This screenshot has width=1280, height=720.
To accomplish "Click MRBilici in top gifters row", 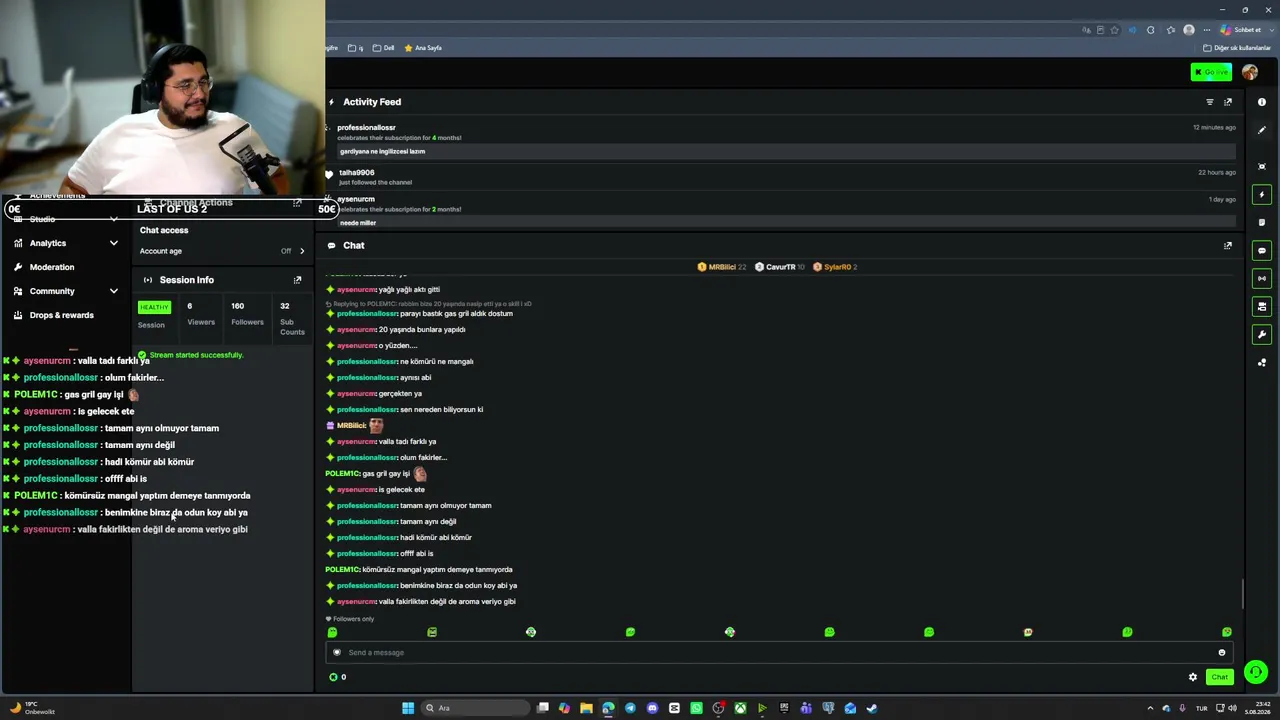I will click(x=721, y=267).
